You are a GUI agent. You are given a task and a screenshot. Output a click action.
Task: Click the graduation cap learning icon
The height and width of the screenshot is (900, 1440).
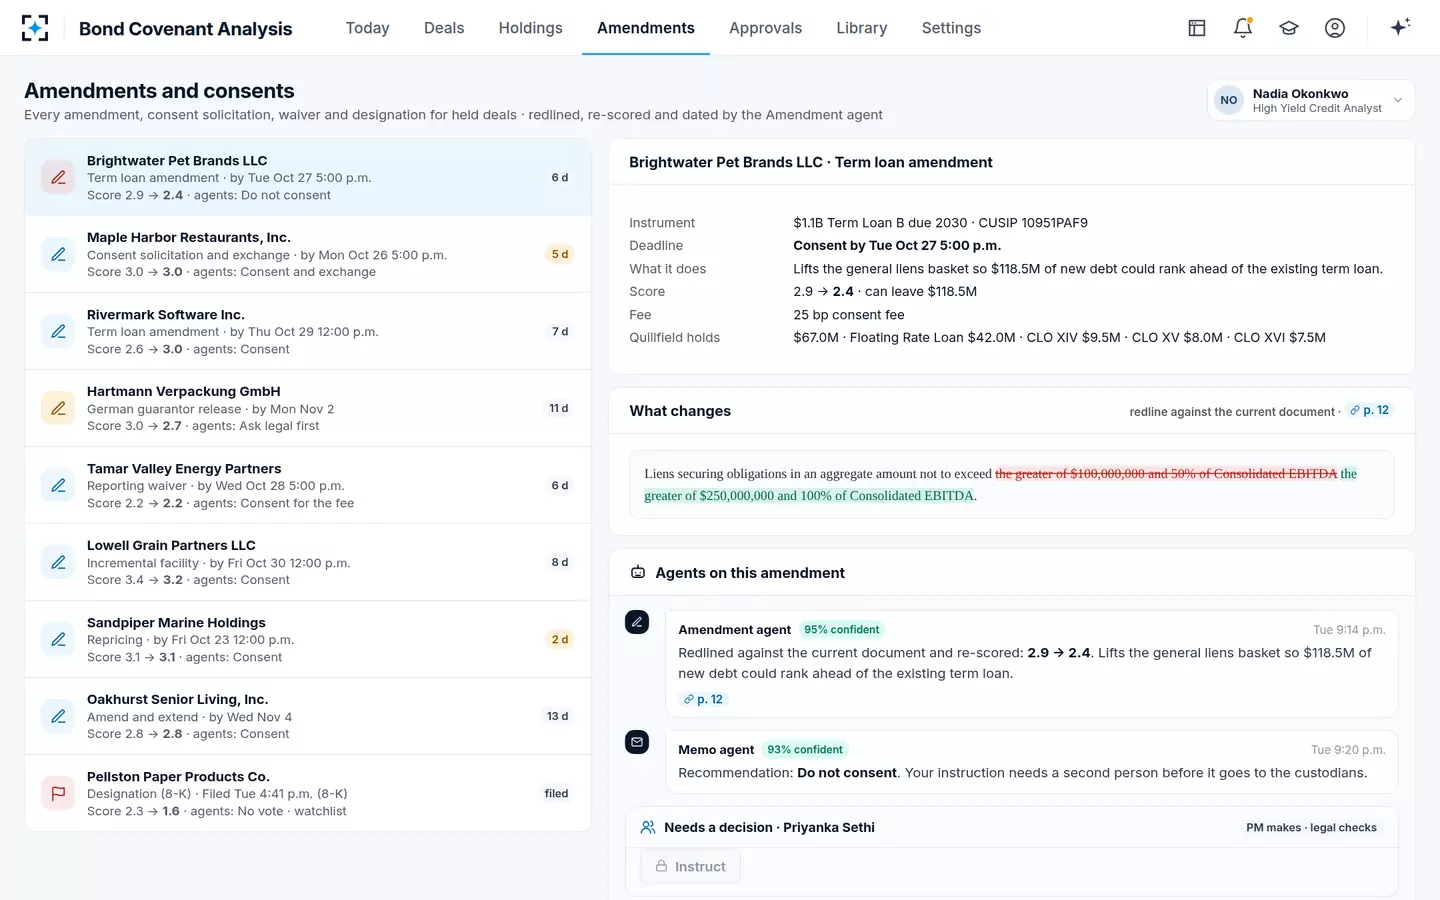[x=1289, y=28]
